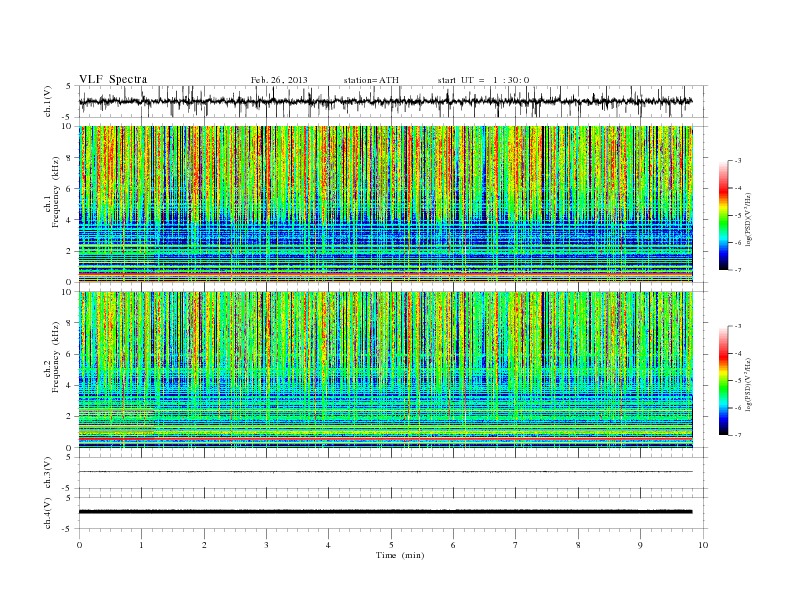Click the "Time (min)" x-axis label
Screen dimensions: 792x612
tap(400, 555)
